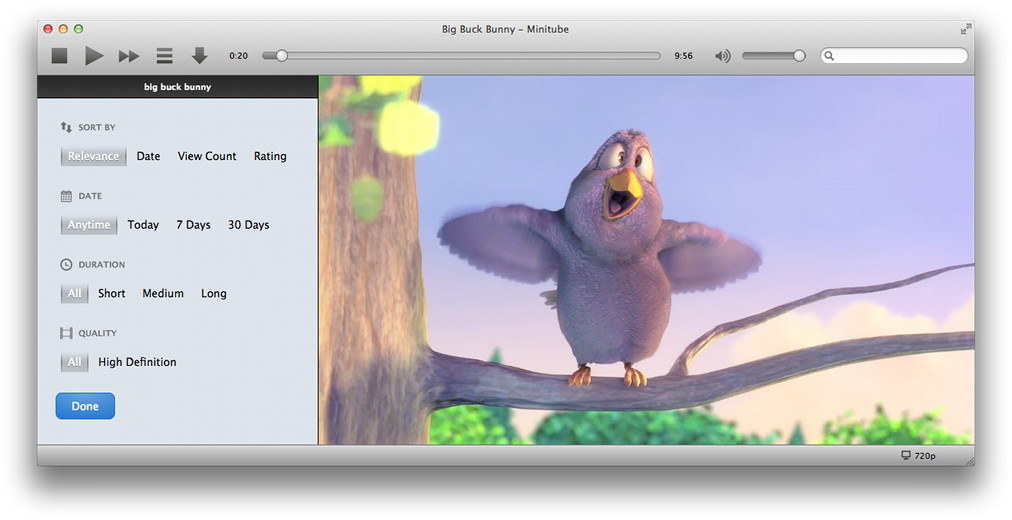Open the playlist list icon
The image size is (1012, 520).
click(164, 56)
